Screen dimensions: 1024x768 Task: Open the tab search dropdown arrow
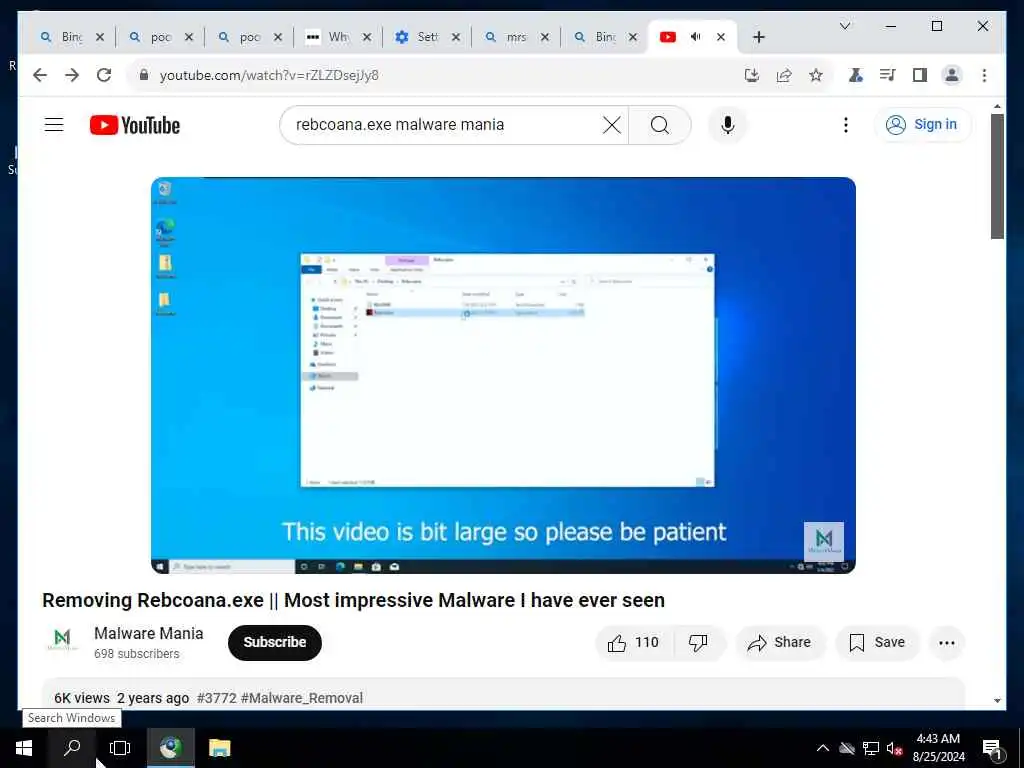(x=845, y=26)
